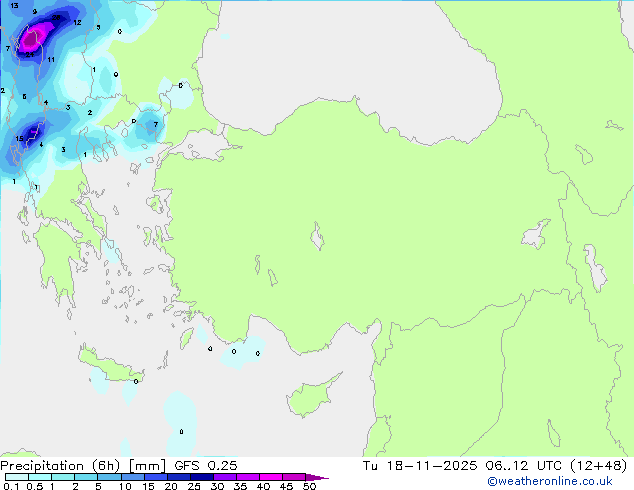Select the 'GFS 0.25' model label
Viewport: 634px width, 490px height.
(206, 466)
